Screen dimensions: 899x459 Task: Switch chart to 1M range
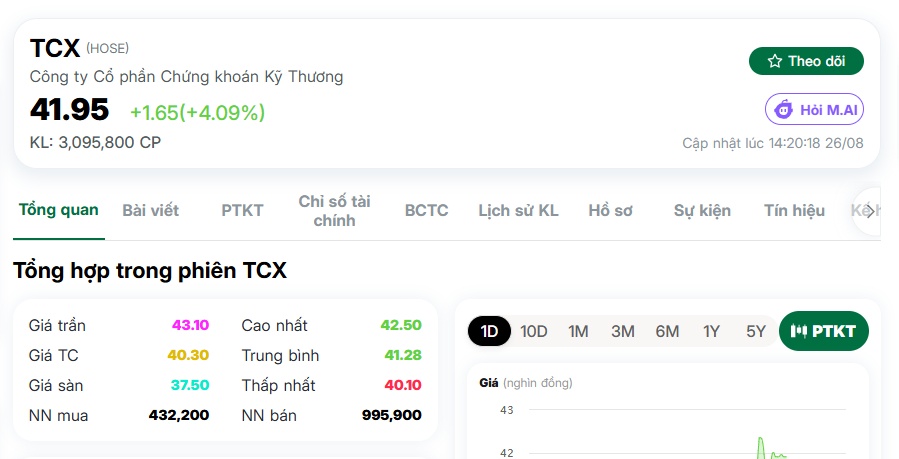578,331
